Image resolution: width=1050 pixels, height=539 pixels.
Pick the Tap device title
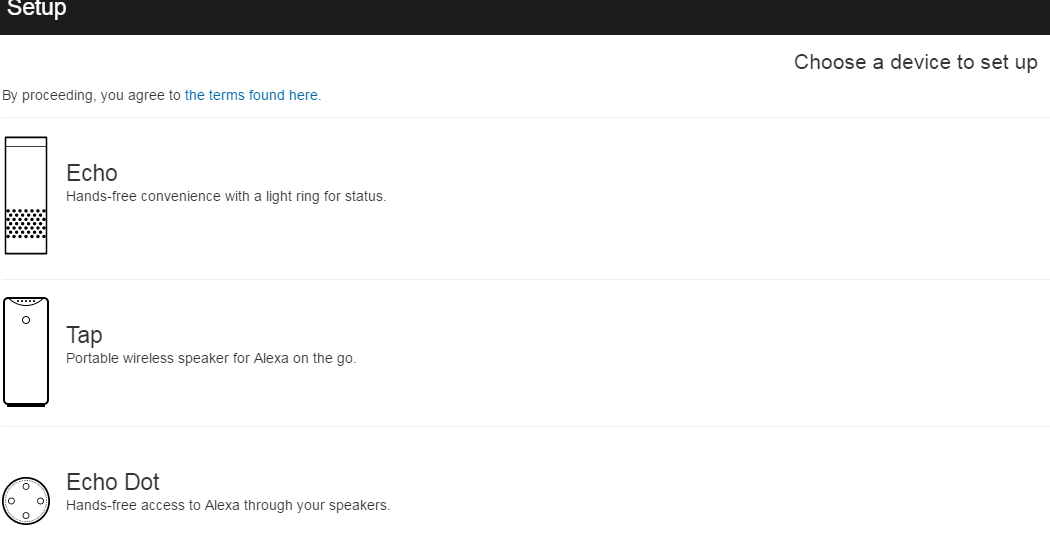coord(84,335)
